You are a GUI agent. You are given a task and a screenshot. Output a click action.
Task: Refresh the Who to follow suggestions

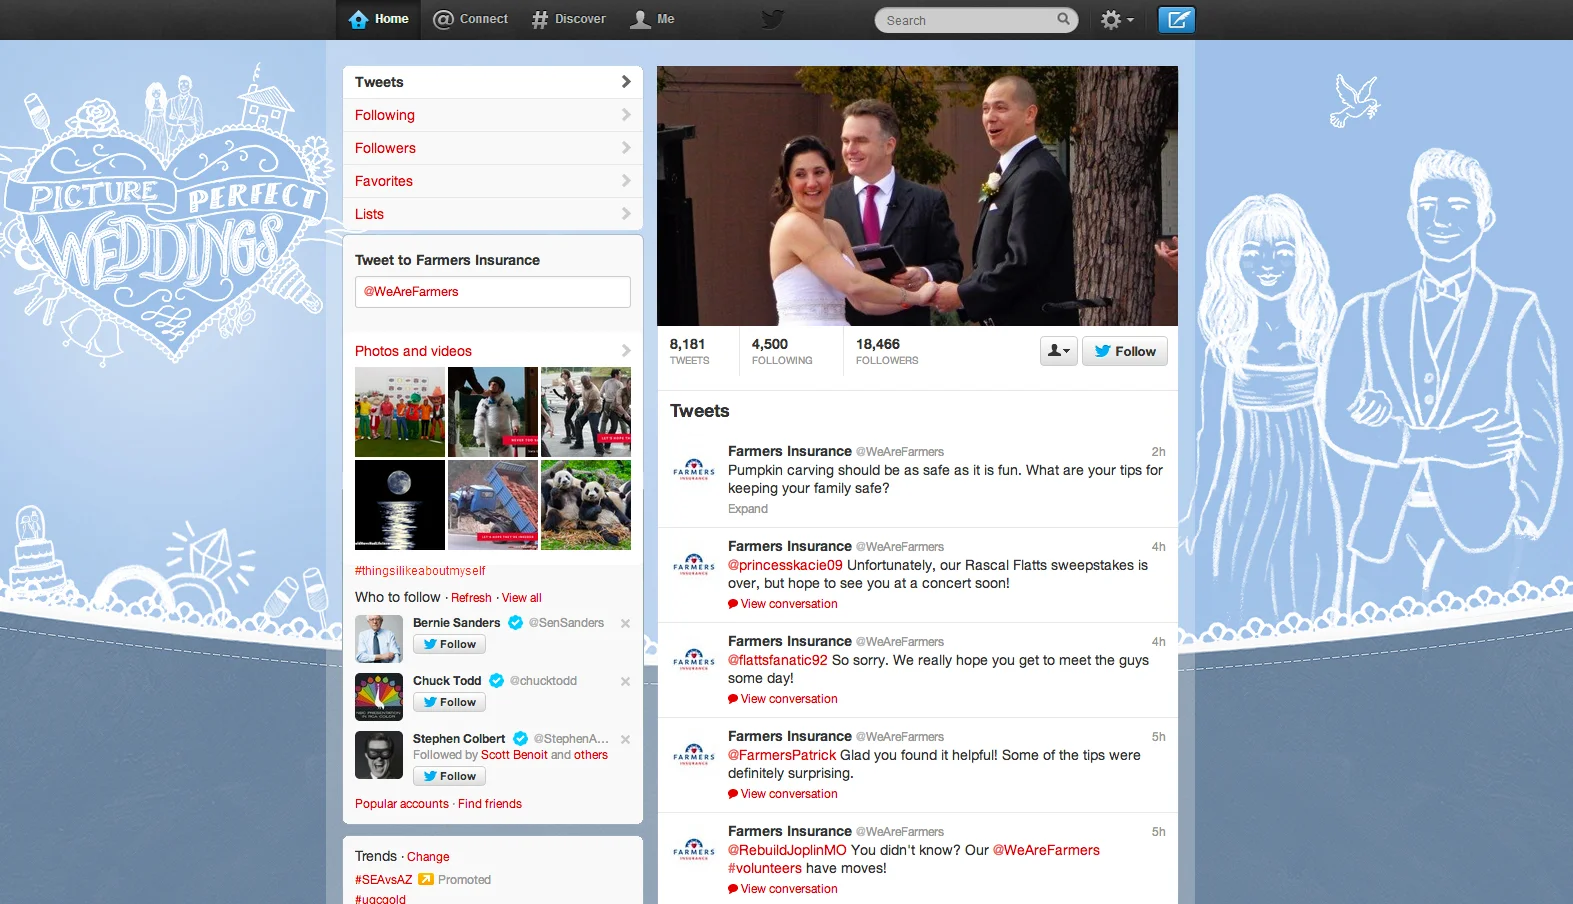point(471,598)
